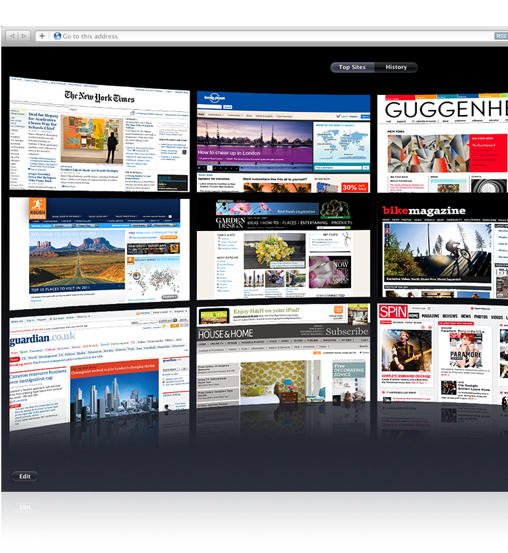Click the back navigation arrow
The height and width of the screenshot is (553, 508).
(x=12, y=36)
